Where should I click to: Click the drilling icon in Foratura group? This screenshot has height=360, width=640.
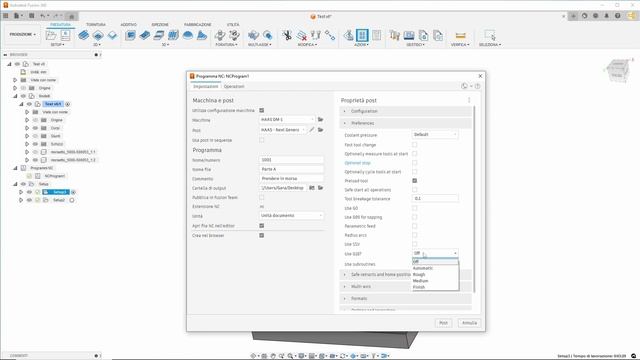(x=220, y=36)
